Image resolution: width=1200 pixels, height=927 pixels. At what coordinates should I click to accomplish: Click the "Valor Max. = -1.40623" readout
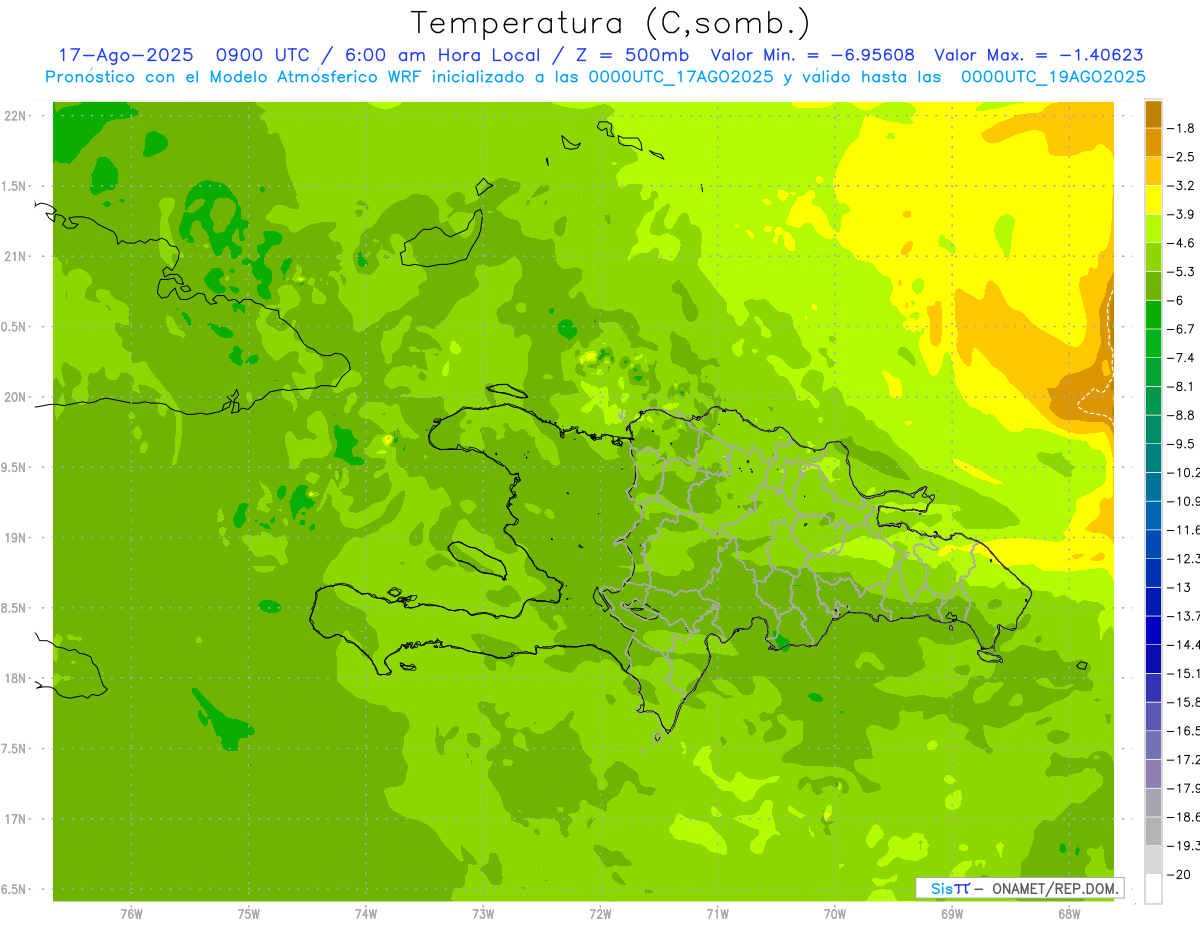(x=1039, y=55)
